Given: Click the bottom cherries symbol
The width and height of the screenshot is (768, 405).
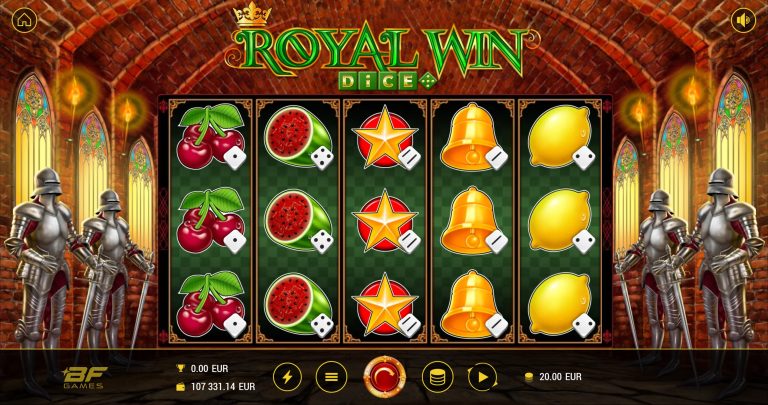Looking at the screenshot, I should tap(211, 305).
